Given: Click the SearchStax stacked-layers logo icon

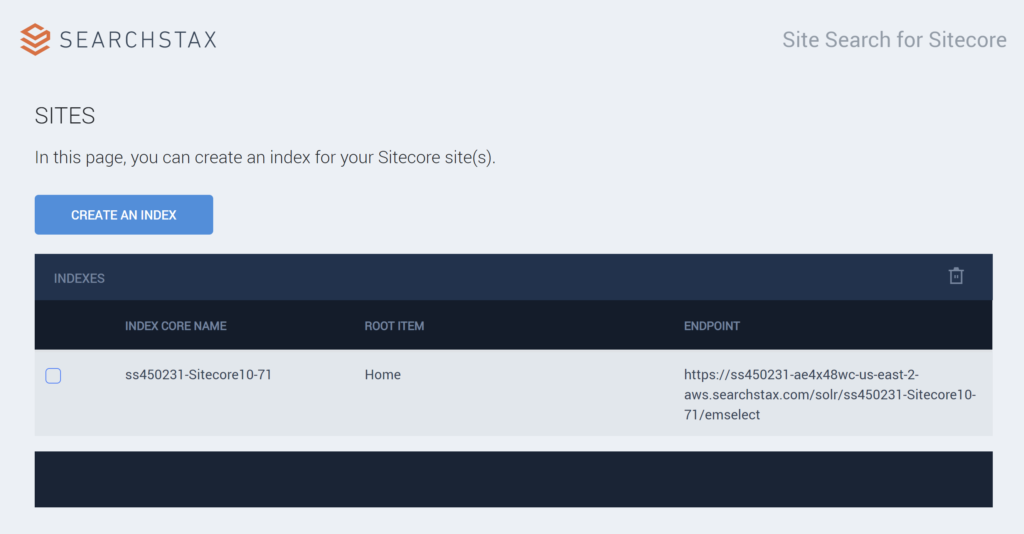Looking at the screenshot, I should point(35,39).
